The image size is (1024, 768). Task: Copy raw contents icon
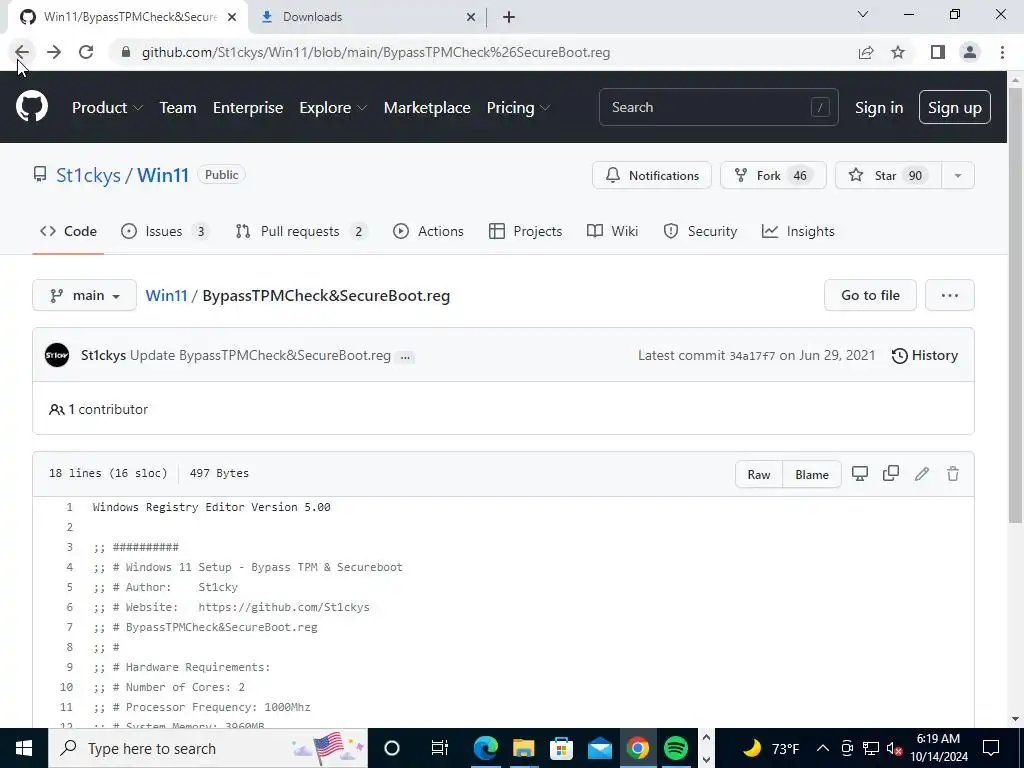(x=891, y=474)
